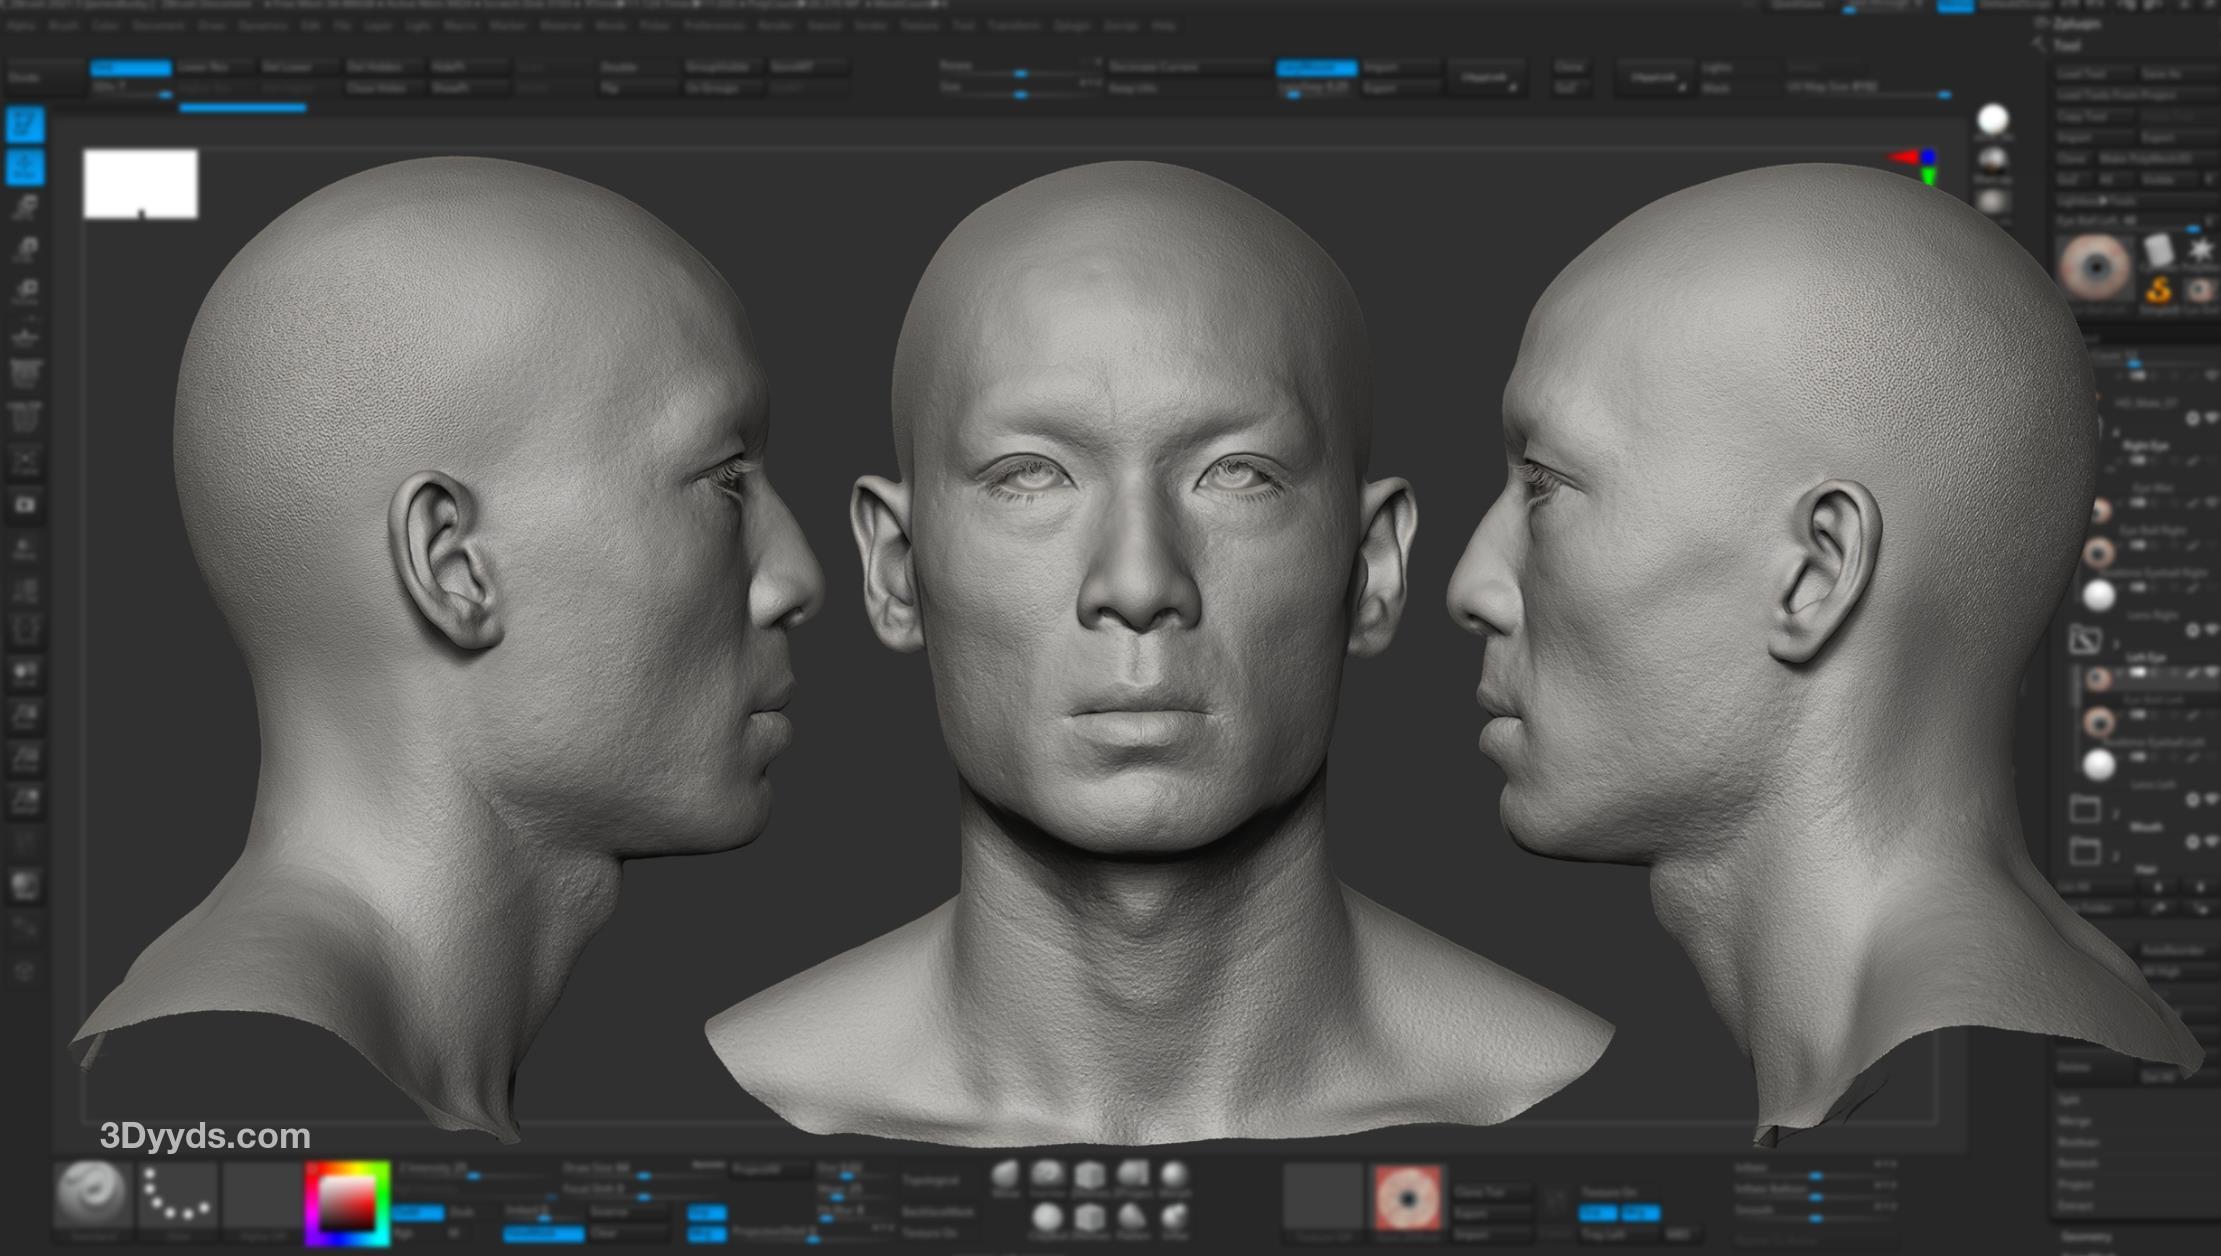Toggle Edit mode button in left shelf
The height and width of the screenshot is (1256, 2221).
coord(25,125)
